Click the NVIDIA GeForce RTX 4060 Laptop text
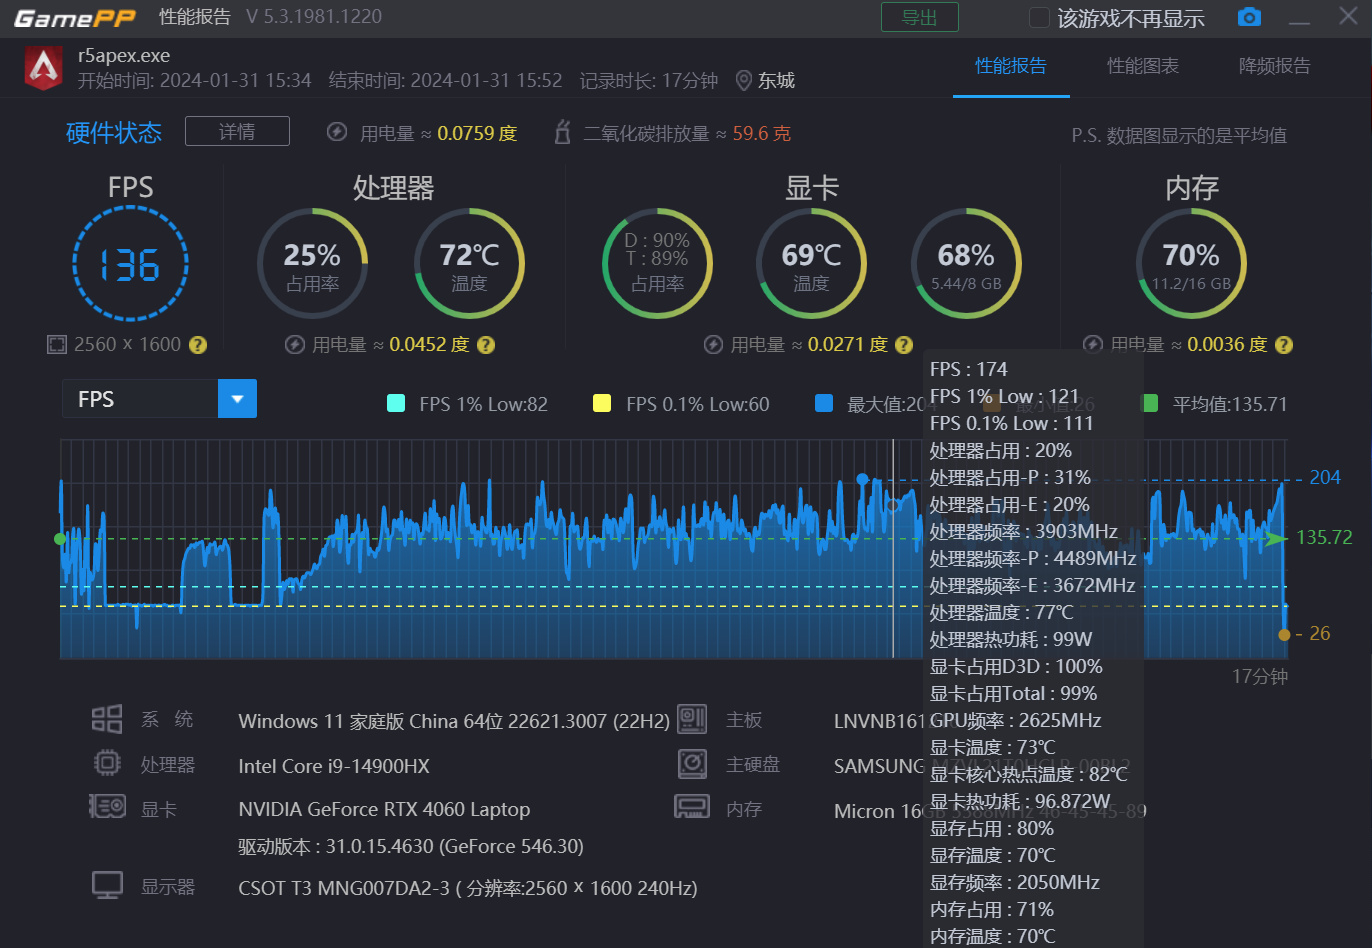Screen dimensions: 1372x948 [384, 809]
